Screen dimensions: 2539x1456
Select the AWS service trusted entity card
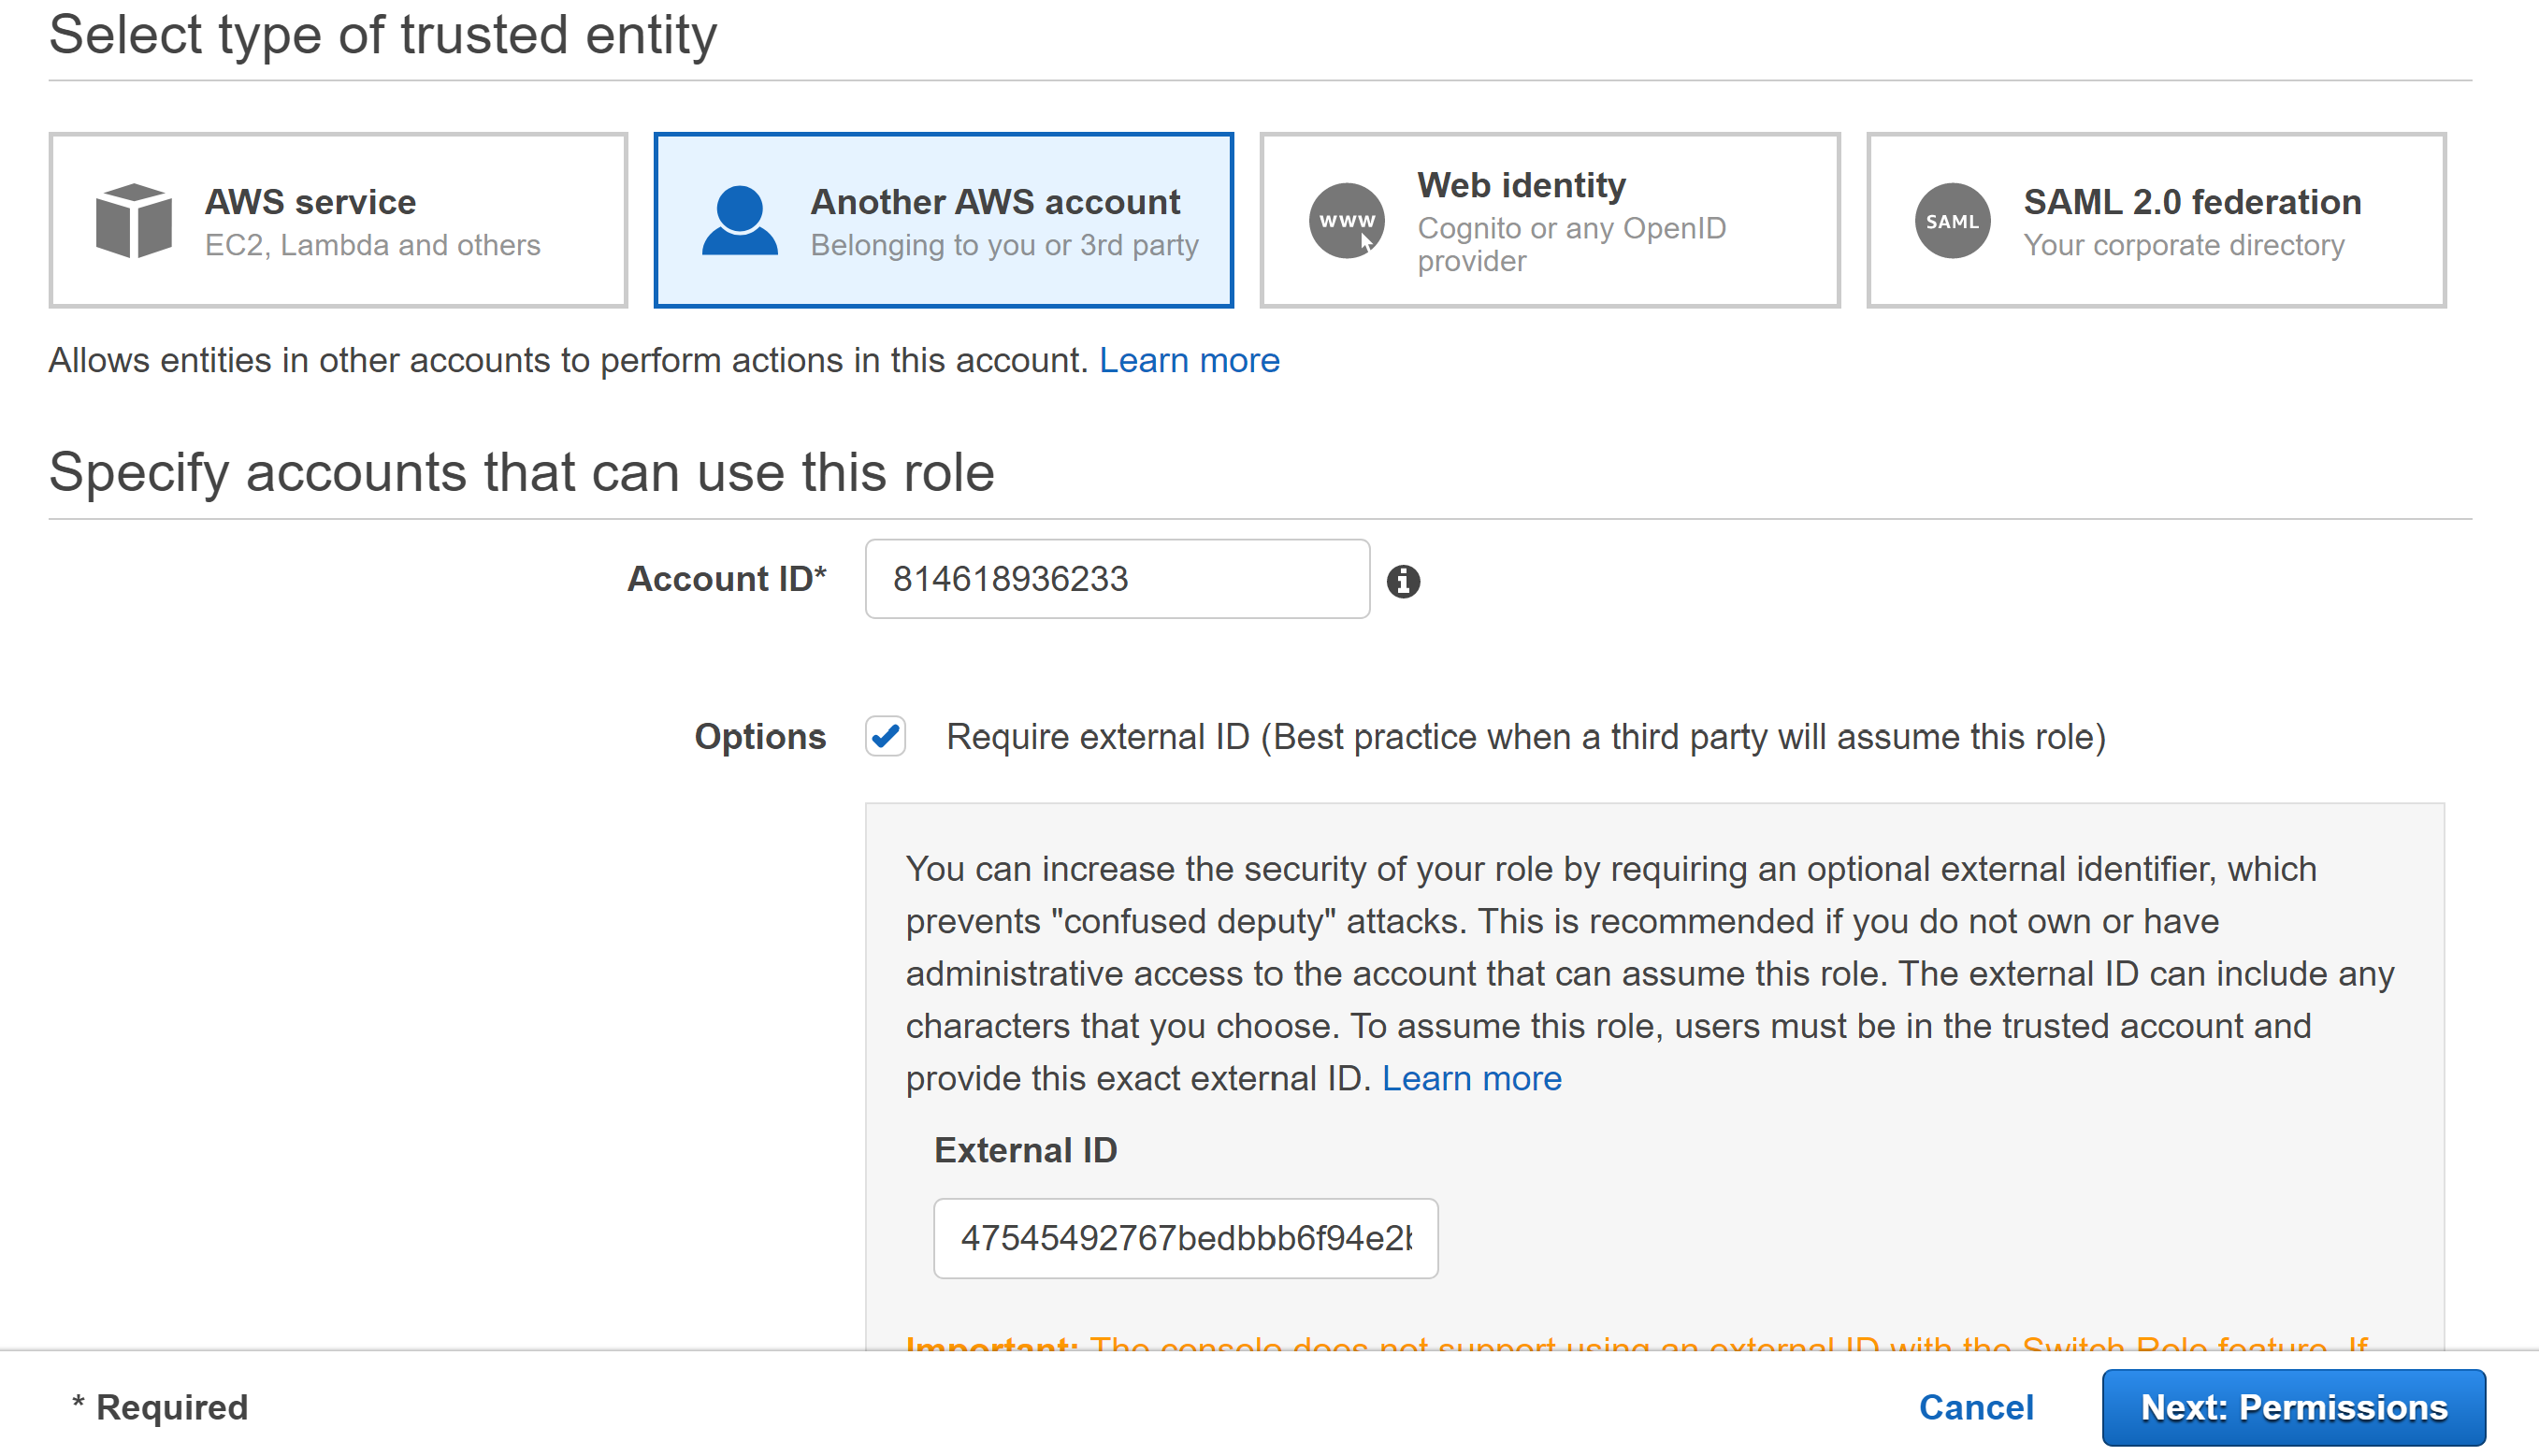click(x=338, y=219)
